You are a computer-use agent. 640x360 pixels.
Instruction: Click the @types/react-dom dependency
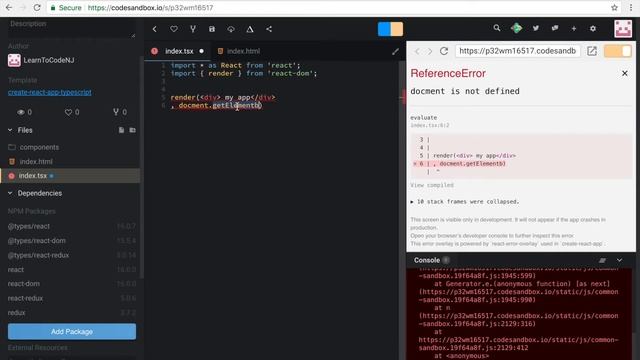[71, 240]
